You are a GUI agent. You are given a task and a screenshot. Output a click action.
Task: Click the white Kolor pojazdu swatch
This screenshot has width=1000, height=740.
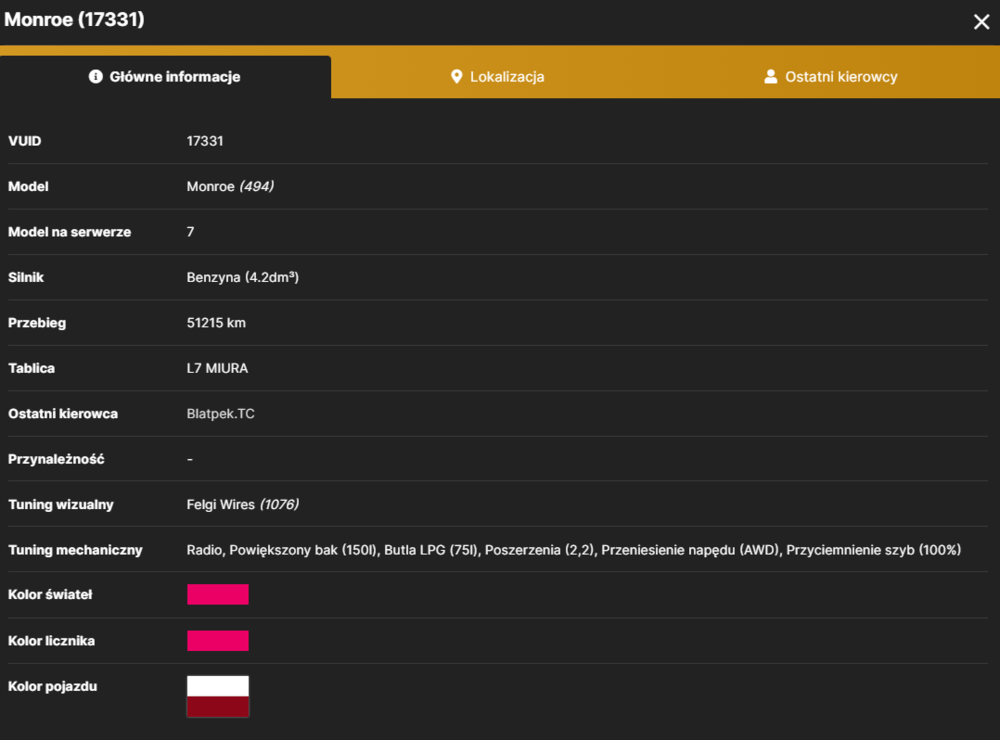point(217,686)
